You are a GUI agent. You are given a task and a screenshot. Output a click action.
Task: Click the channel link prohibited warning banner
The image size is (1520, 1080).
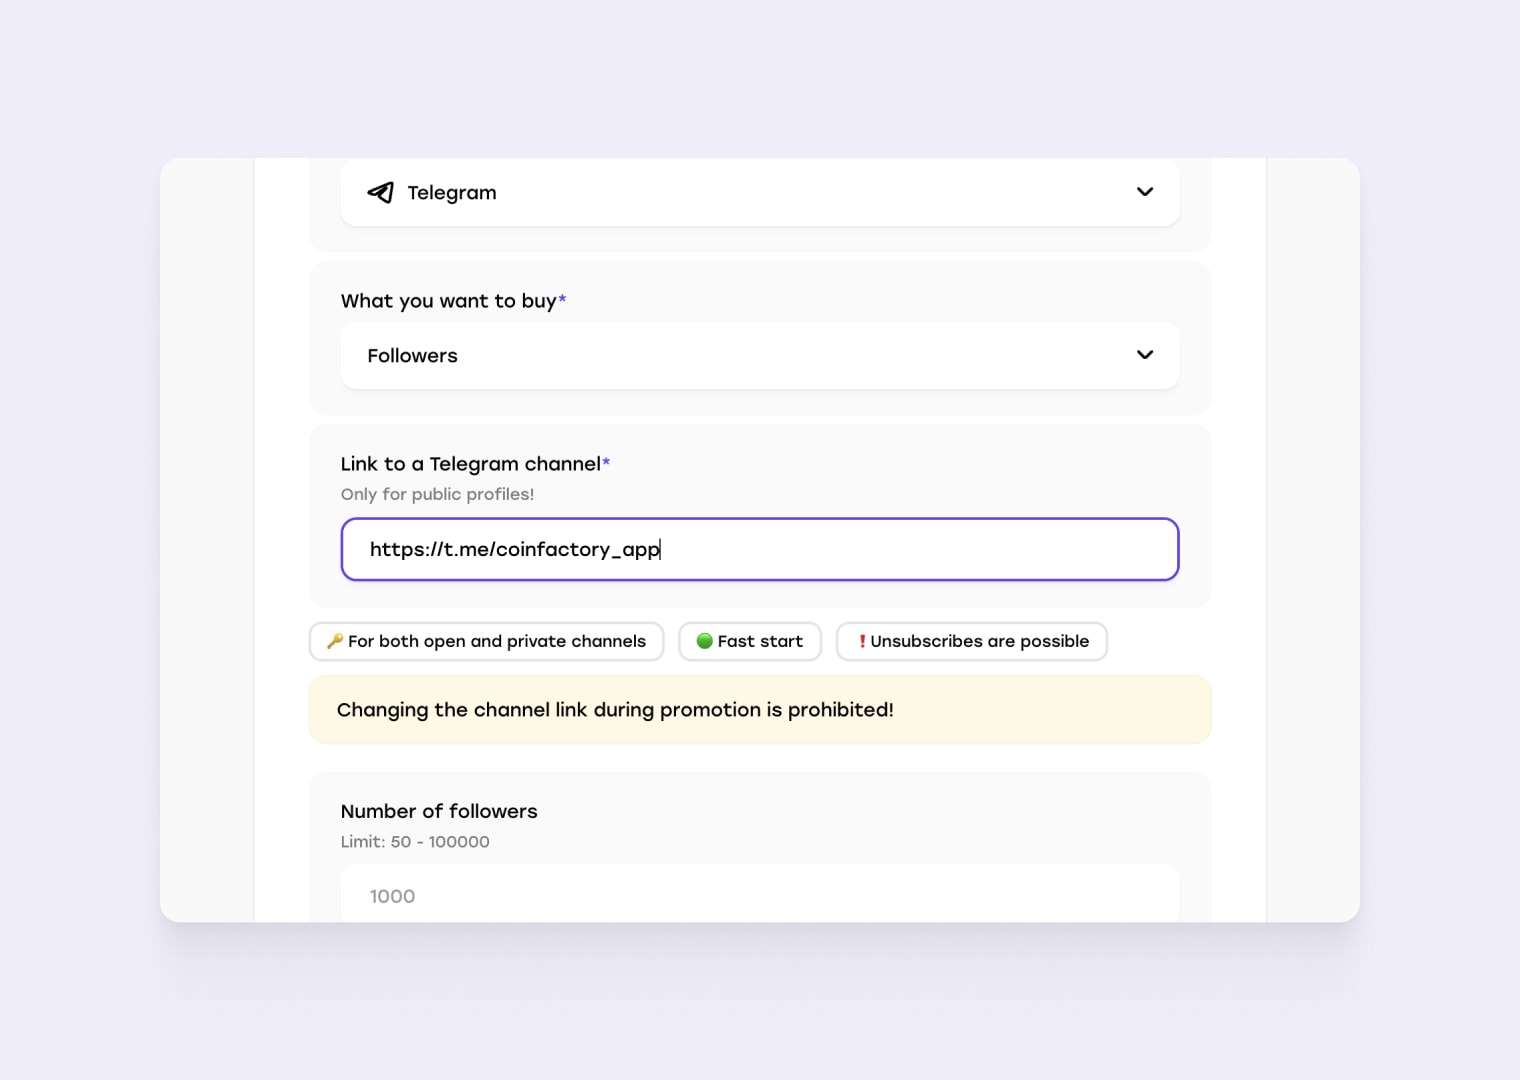point(760,710)
